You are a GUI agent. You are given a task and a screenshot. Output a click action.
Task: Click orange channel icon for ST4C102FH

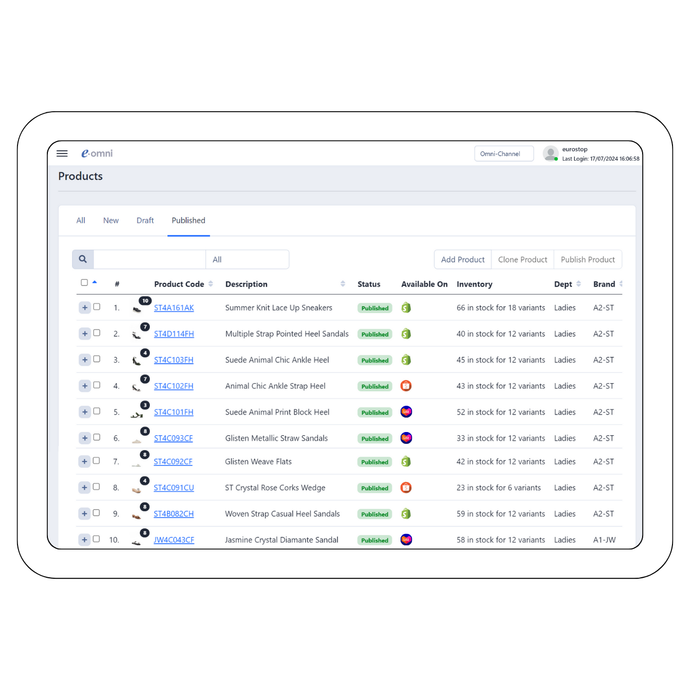406,386
